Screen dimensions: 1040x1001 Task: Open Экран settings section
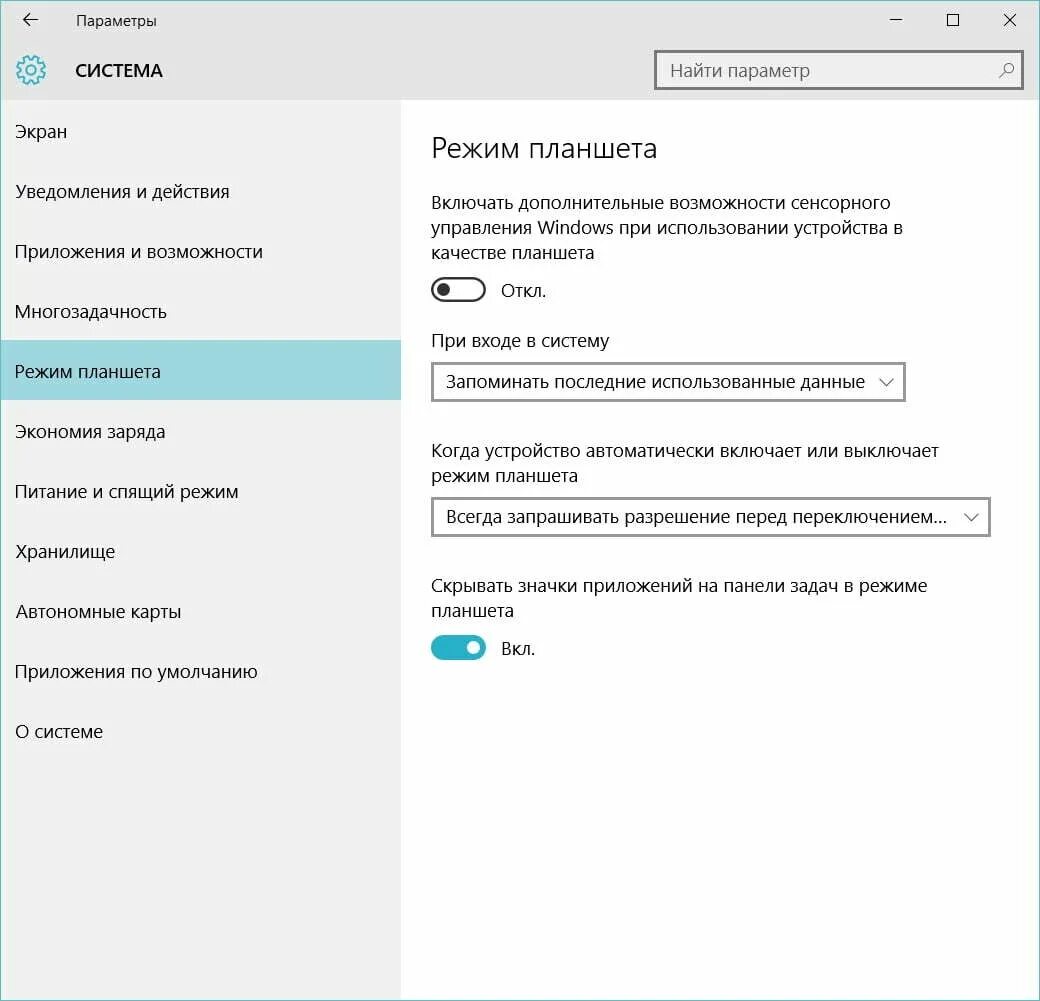[200, 131]
